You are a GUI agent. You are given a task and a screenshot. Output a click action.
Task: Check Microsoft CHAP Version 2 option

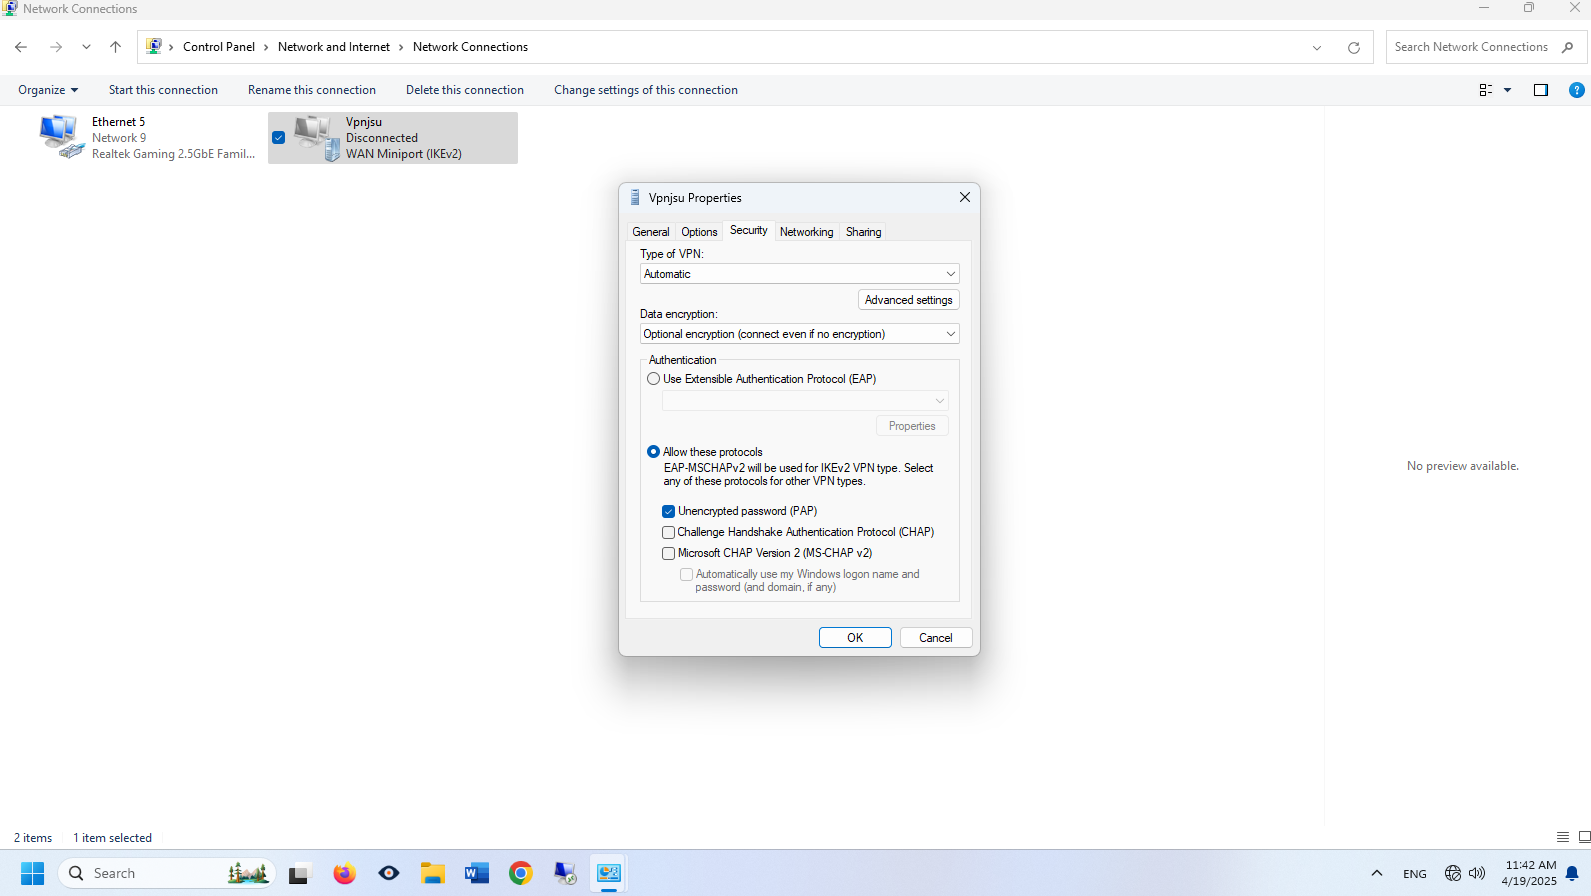[x=668, y=554]
